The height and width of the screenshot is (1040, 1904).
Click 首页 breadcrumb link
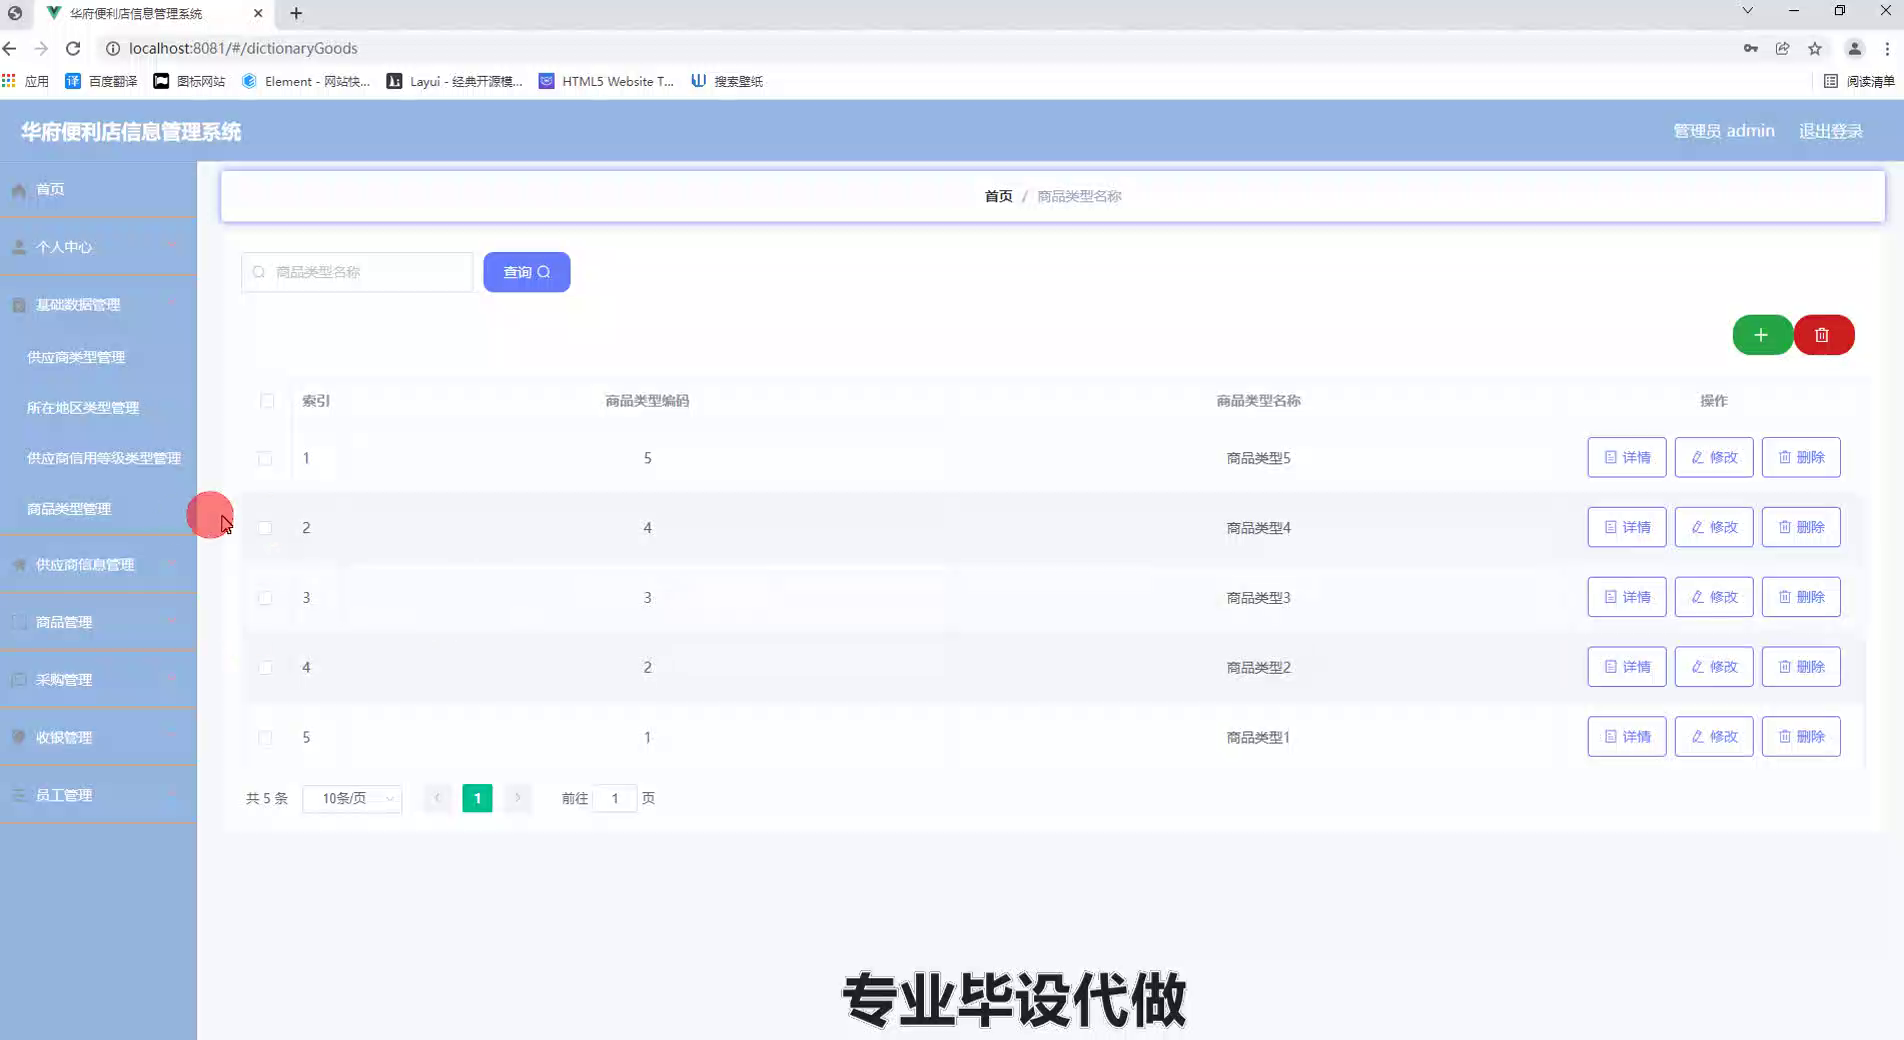pos(998,196)
